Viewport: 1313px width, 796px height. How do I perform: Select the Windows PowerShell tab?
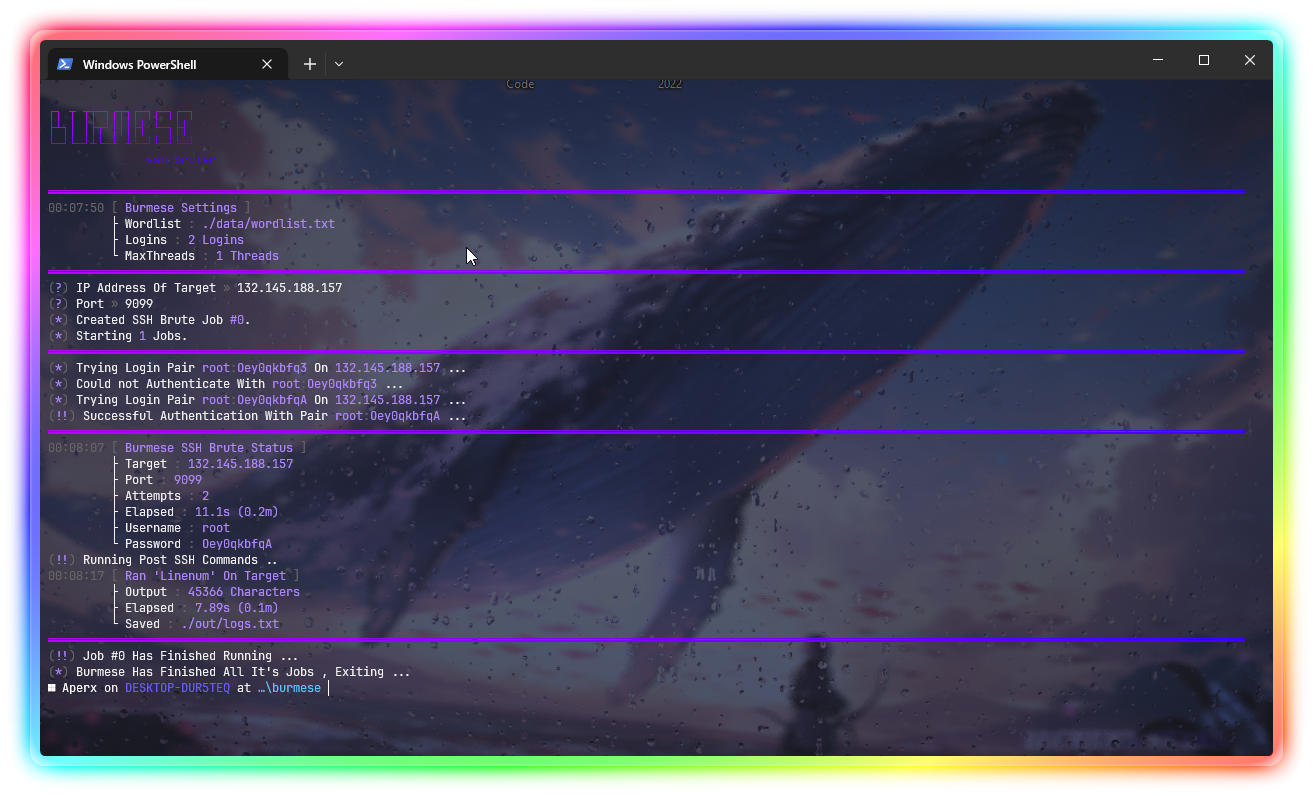(168, 64)
